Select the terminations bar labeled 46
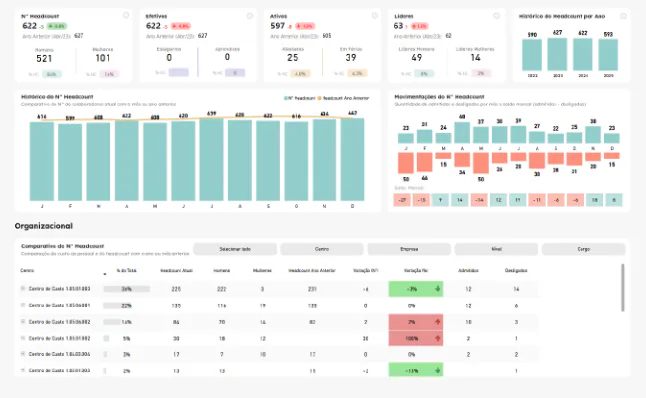Viewport: 646px width, 398px height. pos(424,162)
